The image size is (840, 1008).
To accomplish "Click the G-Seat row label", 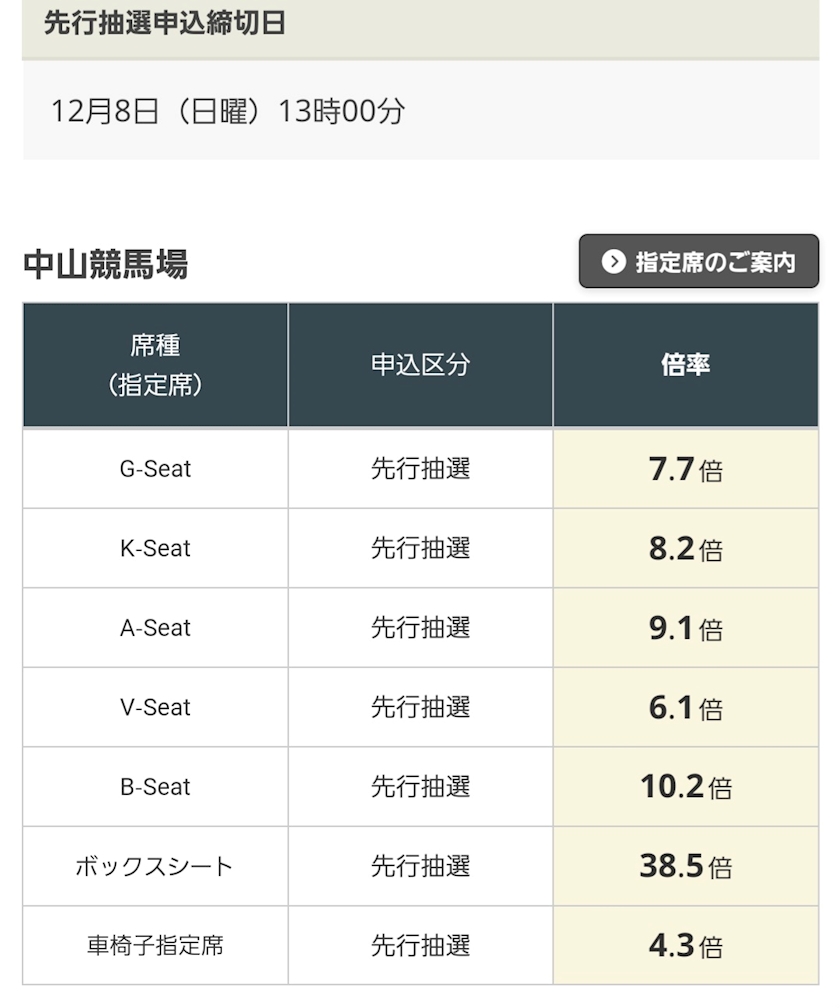I will pos(155,469).
